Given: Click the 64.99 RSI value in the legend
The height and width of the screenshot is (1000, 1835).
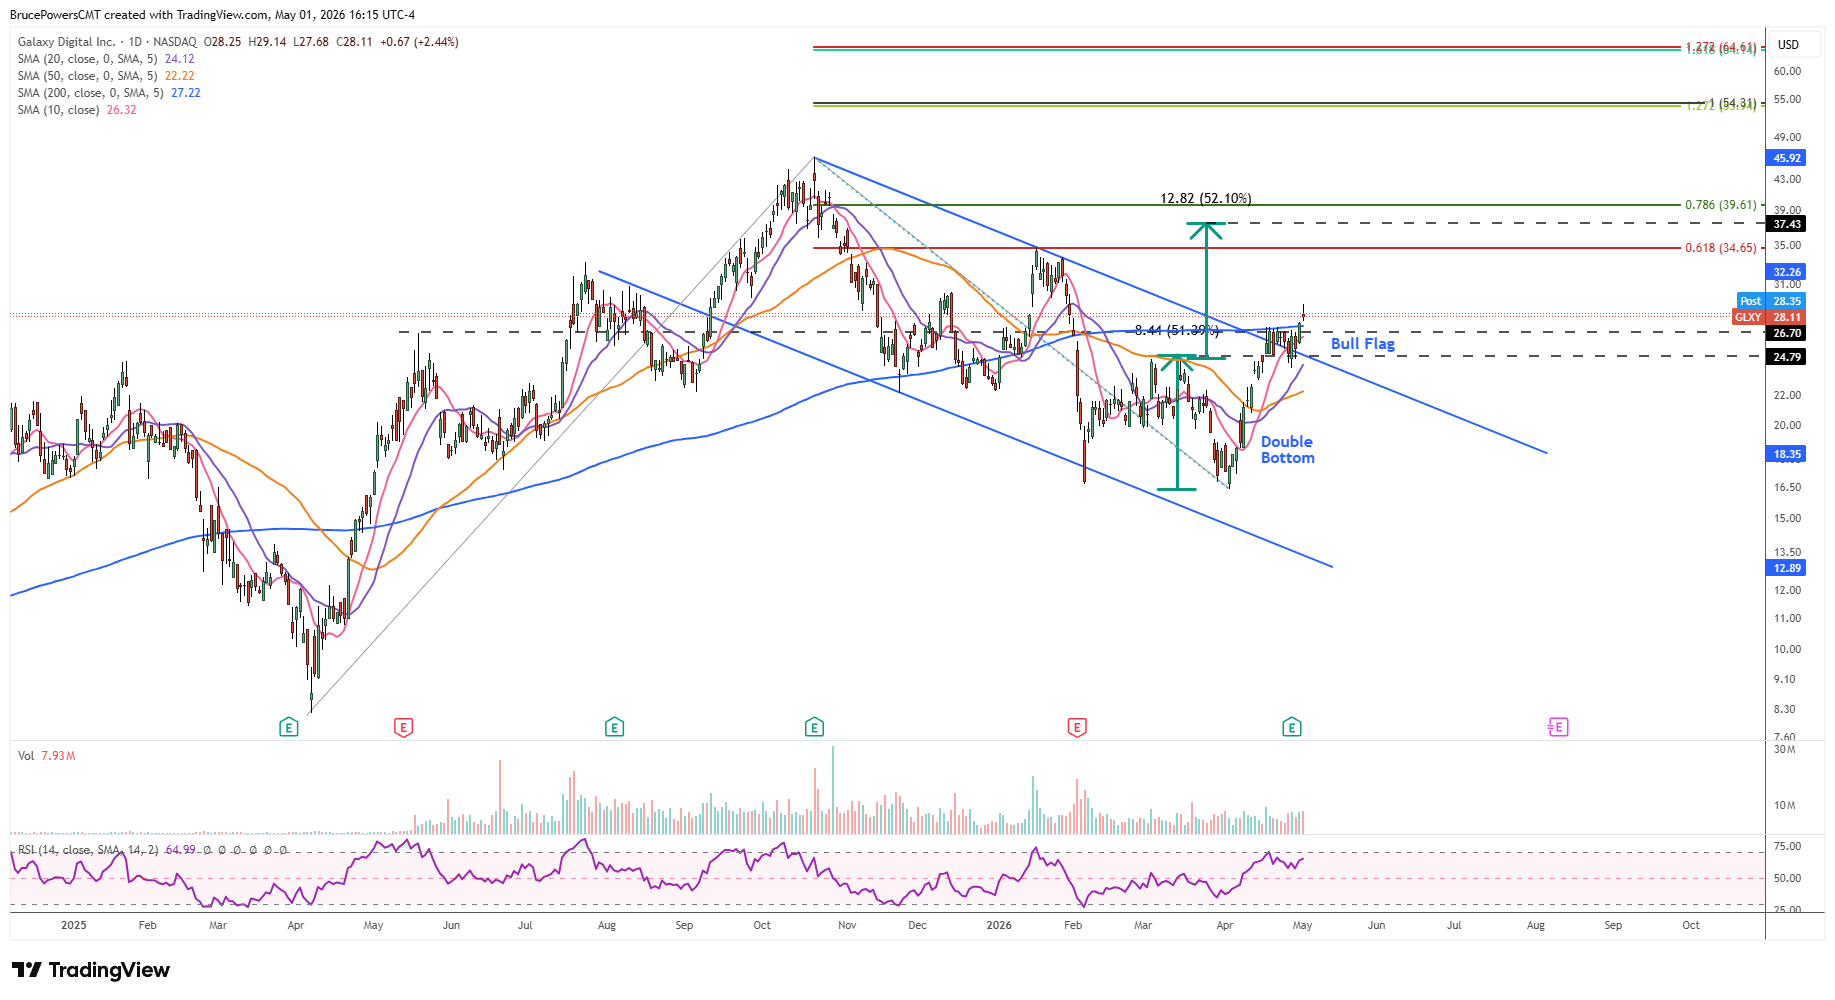Looking at the screenshot, I should 181,850.
